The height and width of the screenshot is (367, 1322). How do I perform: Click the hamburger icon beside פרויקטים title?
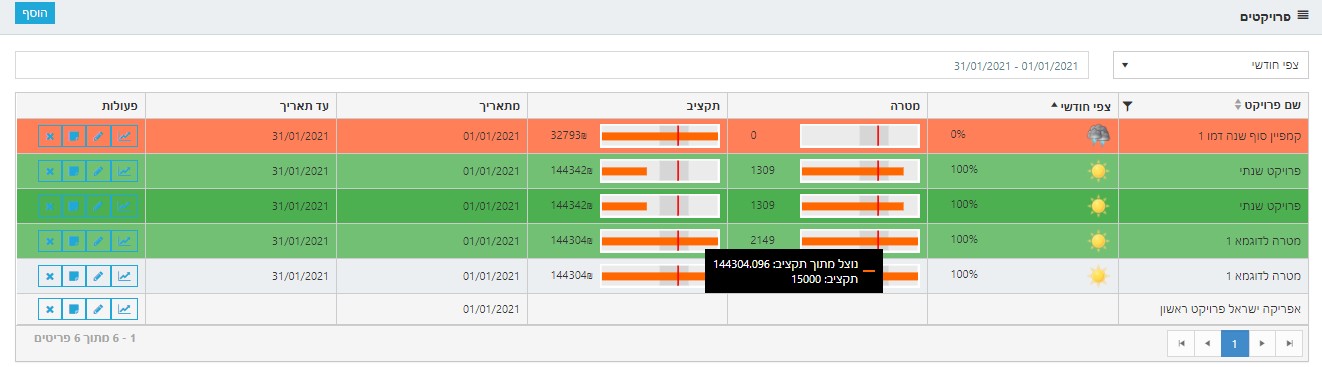(1303, 15)
